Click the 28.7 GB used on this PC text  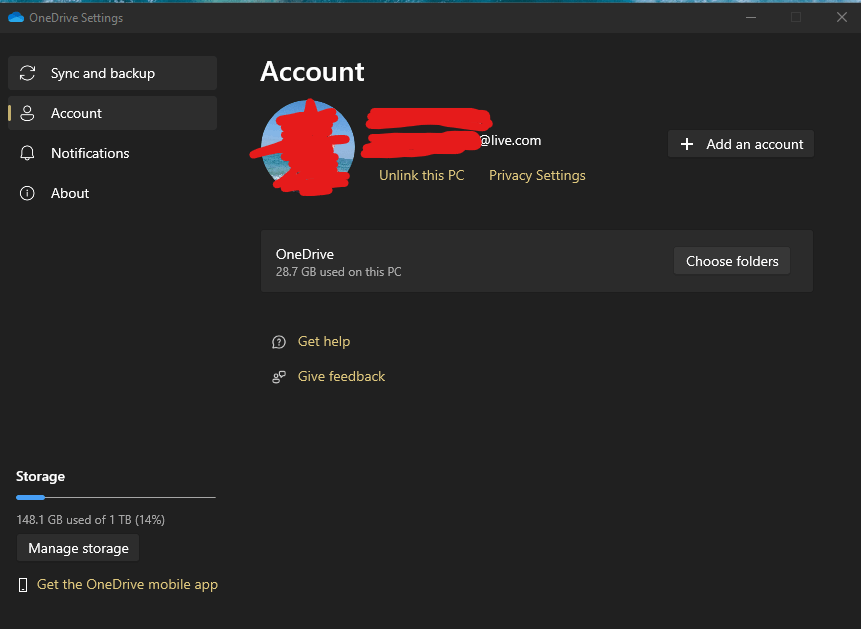(x=338, y=272)
